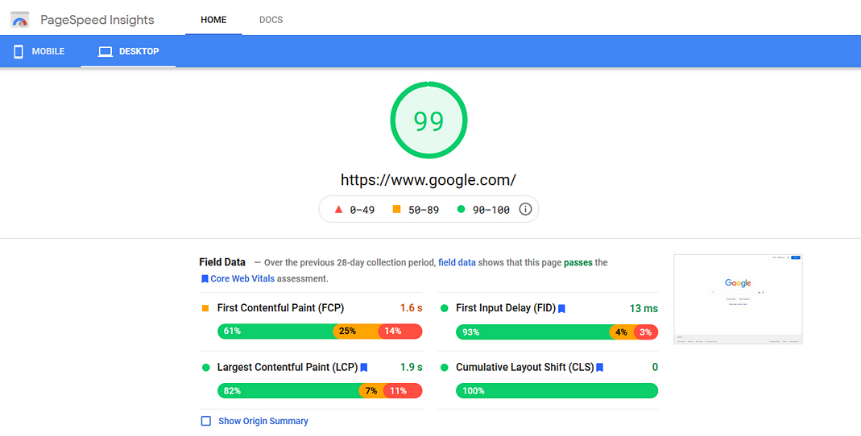Click the 7% orange LCP bar segment
The width and height of the screenshot is (861, 436).
[x=371, y=391]
